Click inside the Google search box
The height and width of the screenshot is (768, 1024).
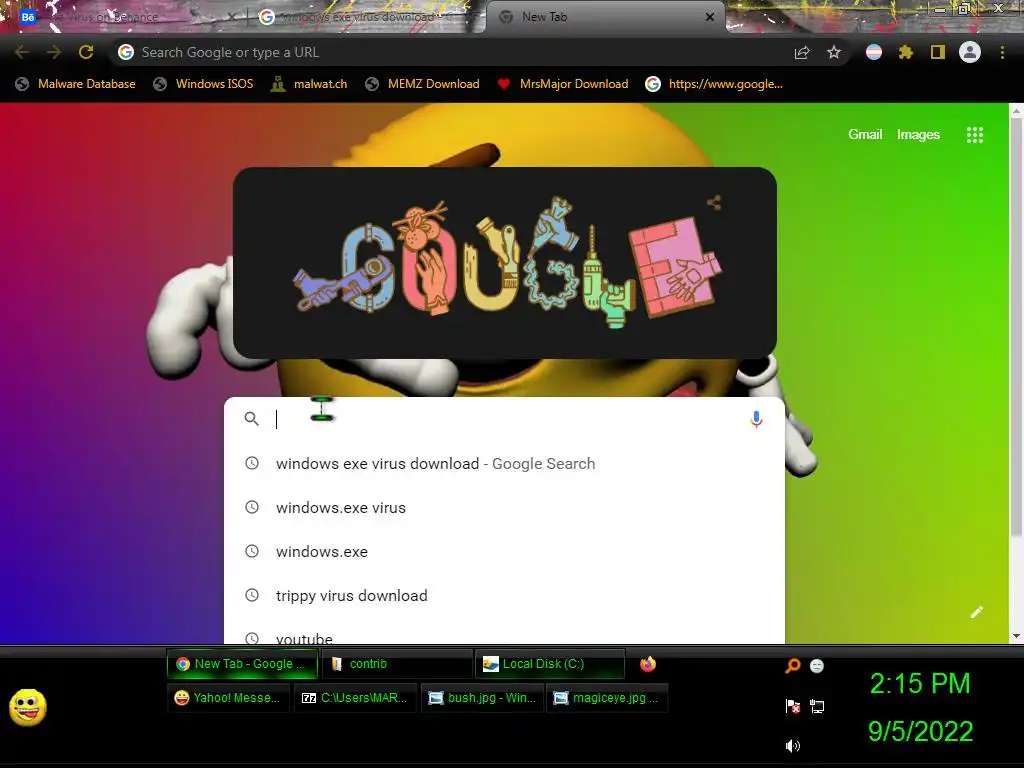tap(504, 419)
